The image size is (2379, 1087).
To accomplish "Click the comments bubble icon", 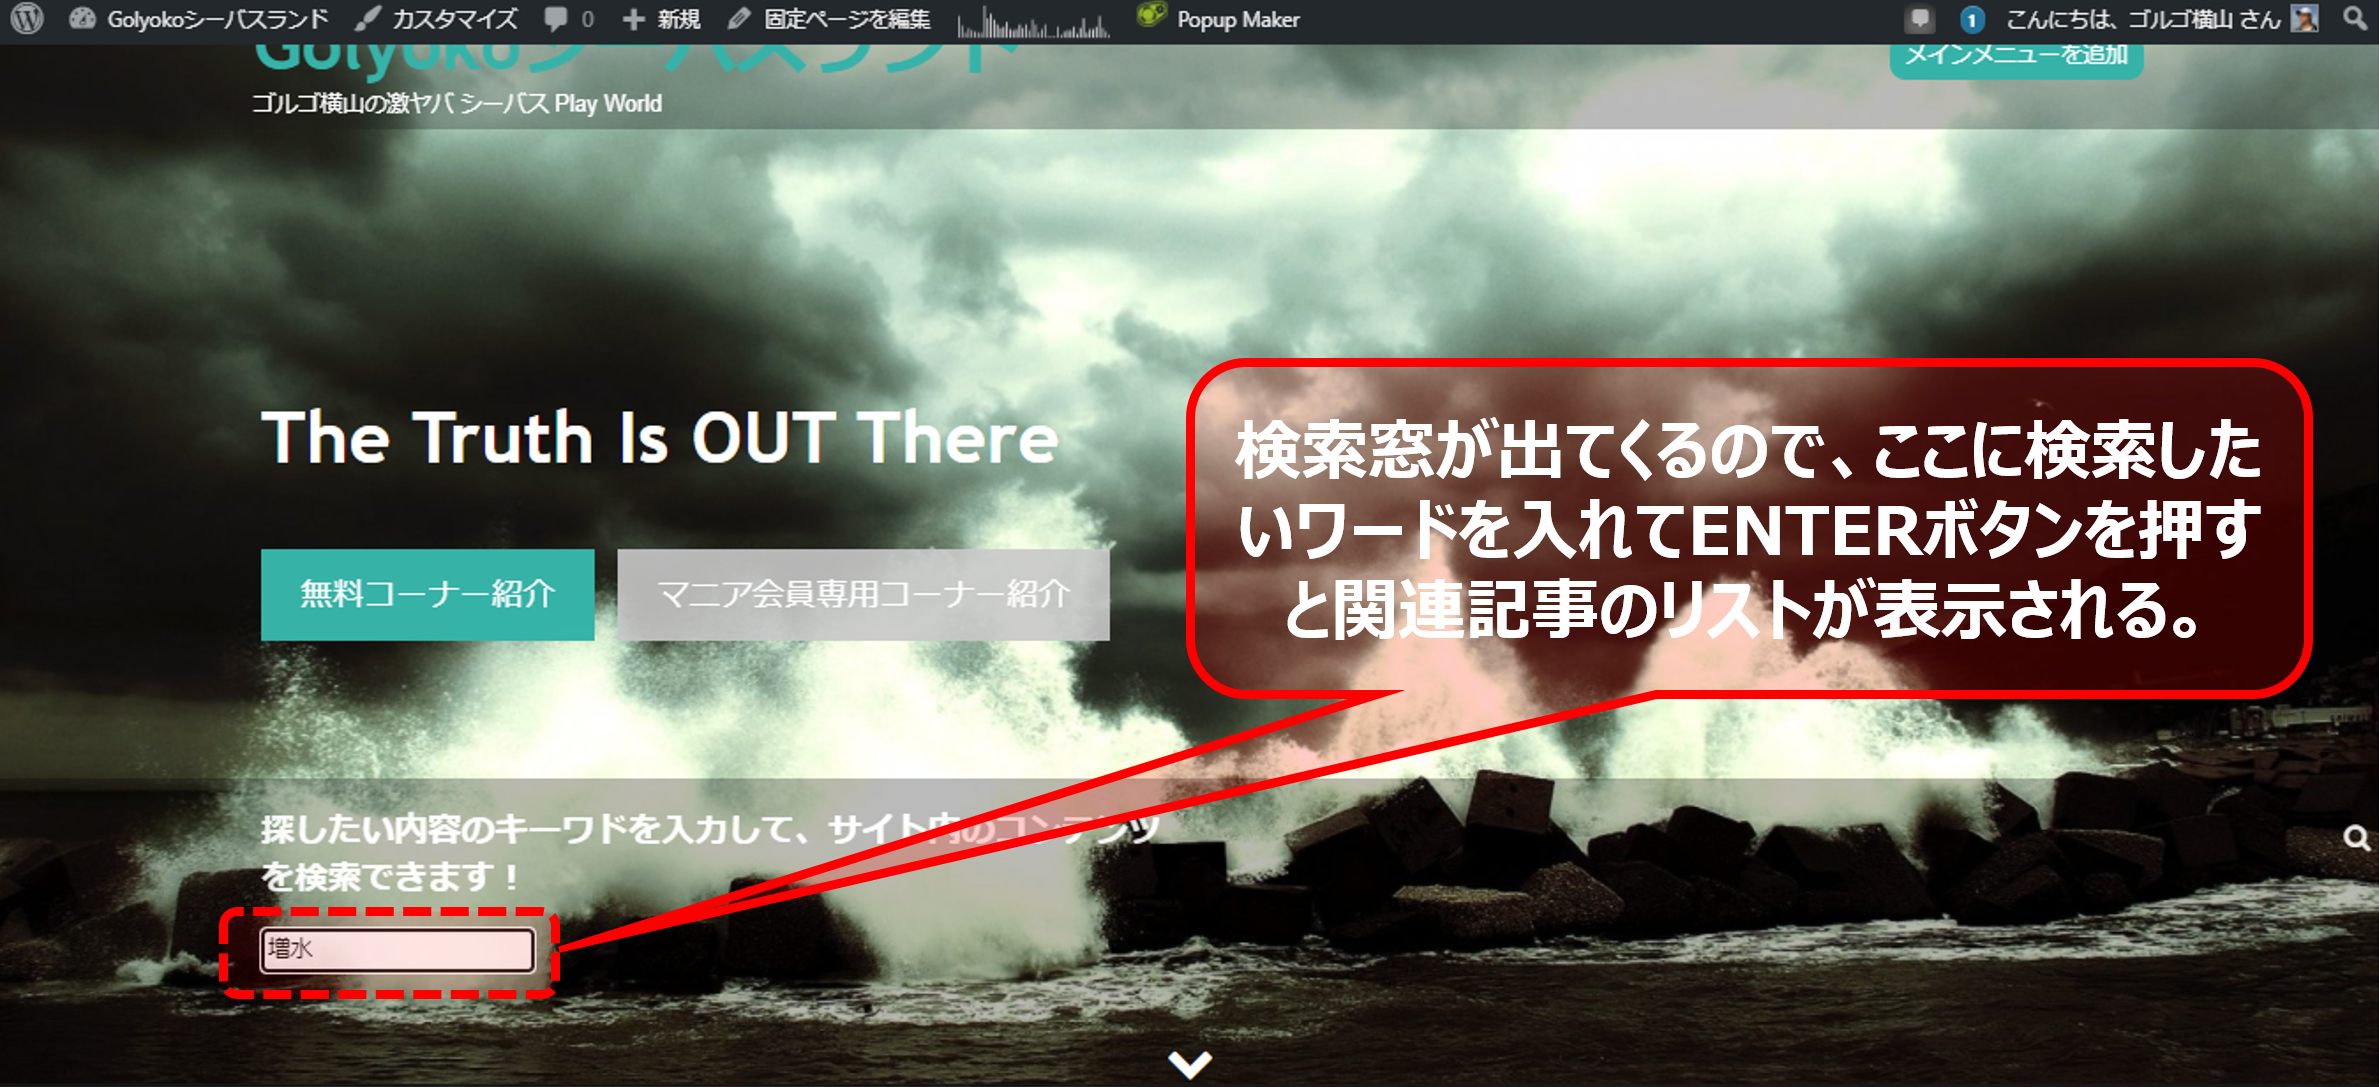I will click(556, 19).
